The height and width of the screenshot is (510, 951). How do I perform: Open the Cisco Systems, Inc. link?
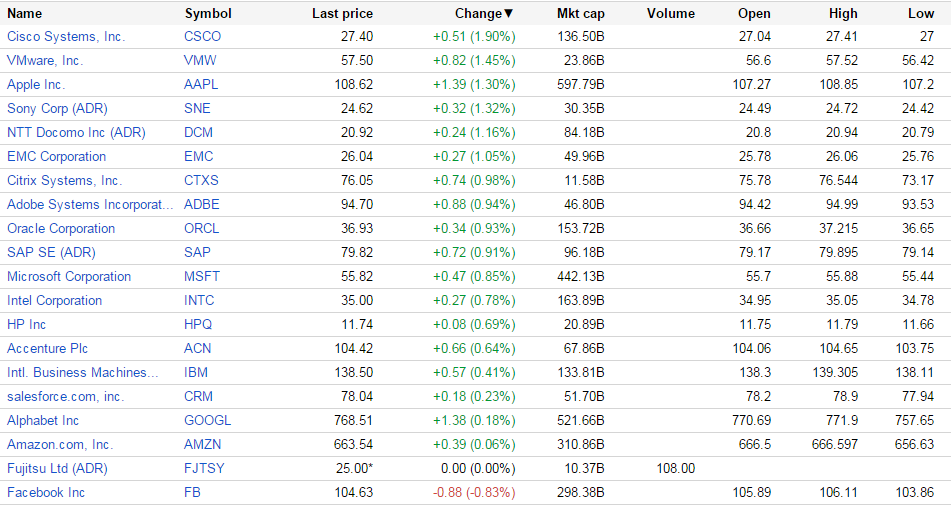[66, 36]
